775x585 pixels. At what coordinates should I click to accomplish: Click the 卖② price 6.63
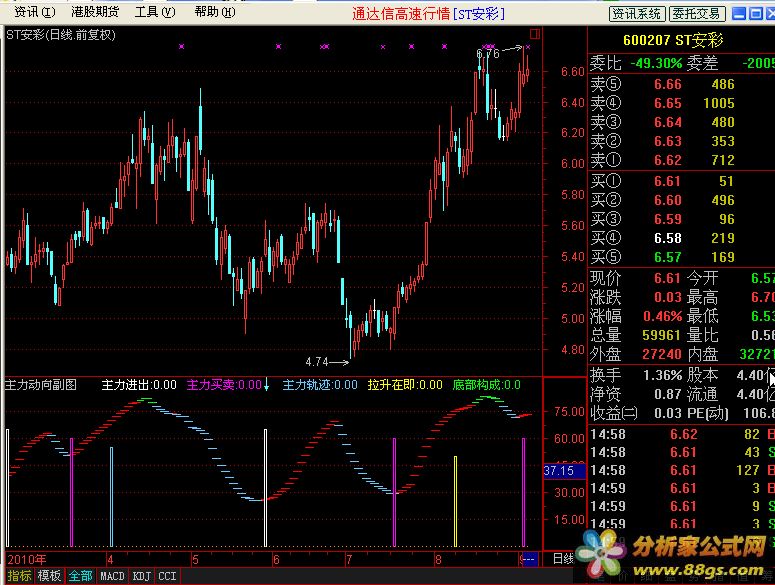pos(668,141)
